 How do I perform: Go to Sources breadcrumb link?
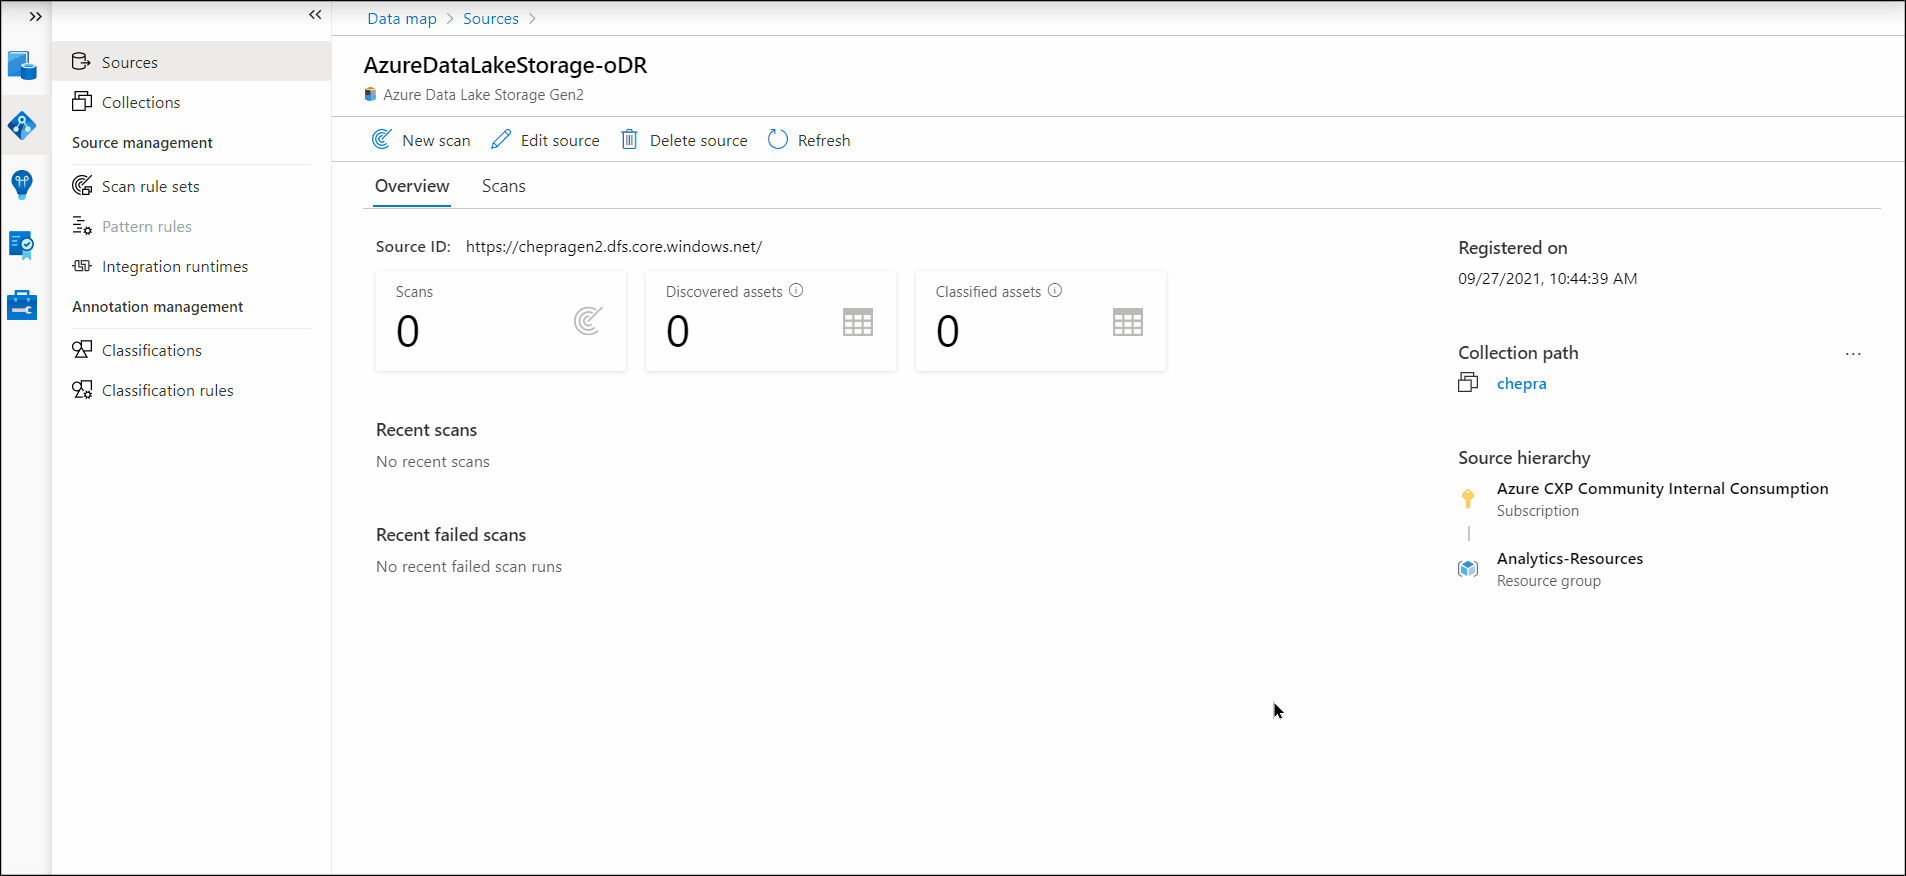click(491, 19)
